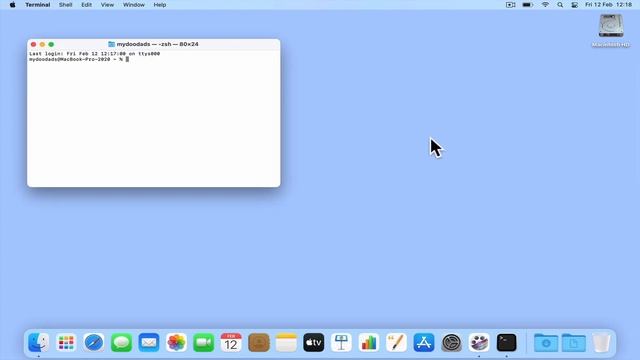Image resolution: width=640 pixels, height=360 pixels.
Task: Click the date and time Fri 12 Feb
Action: click(x=608, y=5)
